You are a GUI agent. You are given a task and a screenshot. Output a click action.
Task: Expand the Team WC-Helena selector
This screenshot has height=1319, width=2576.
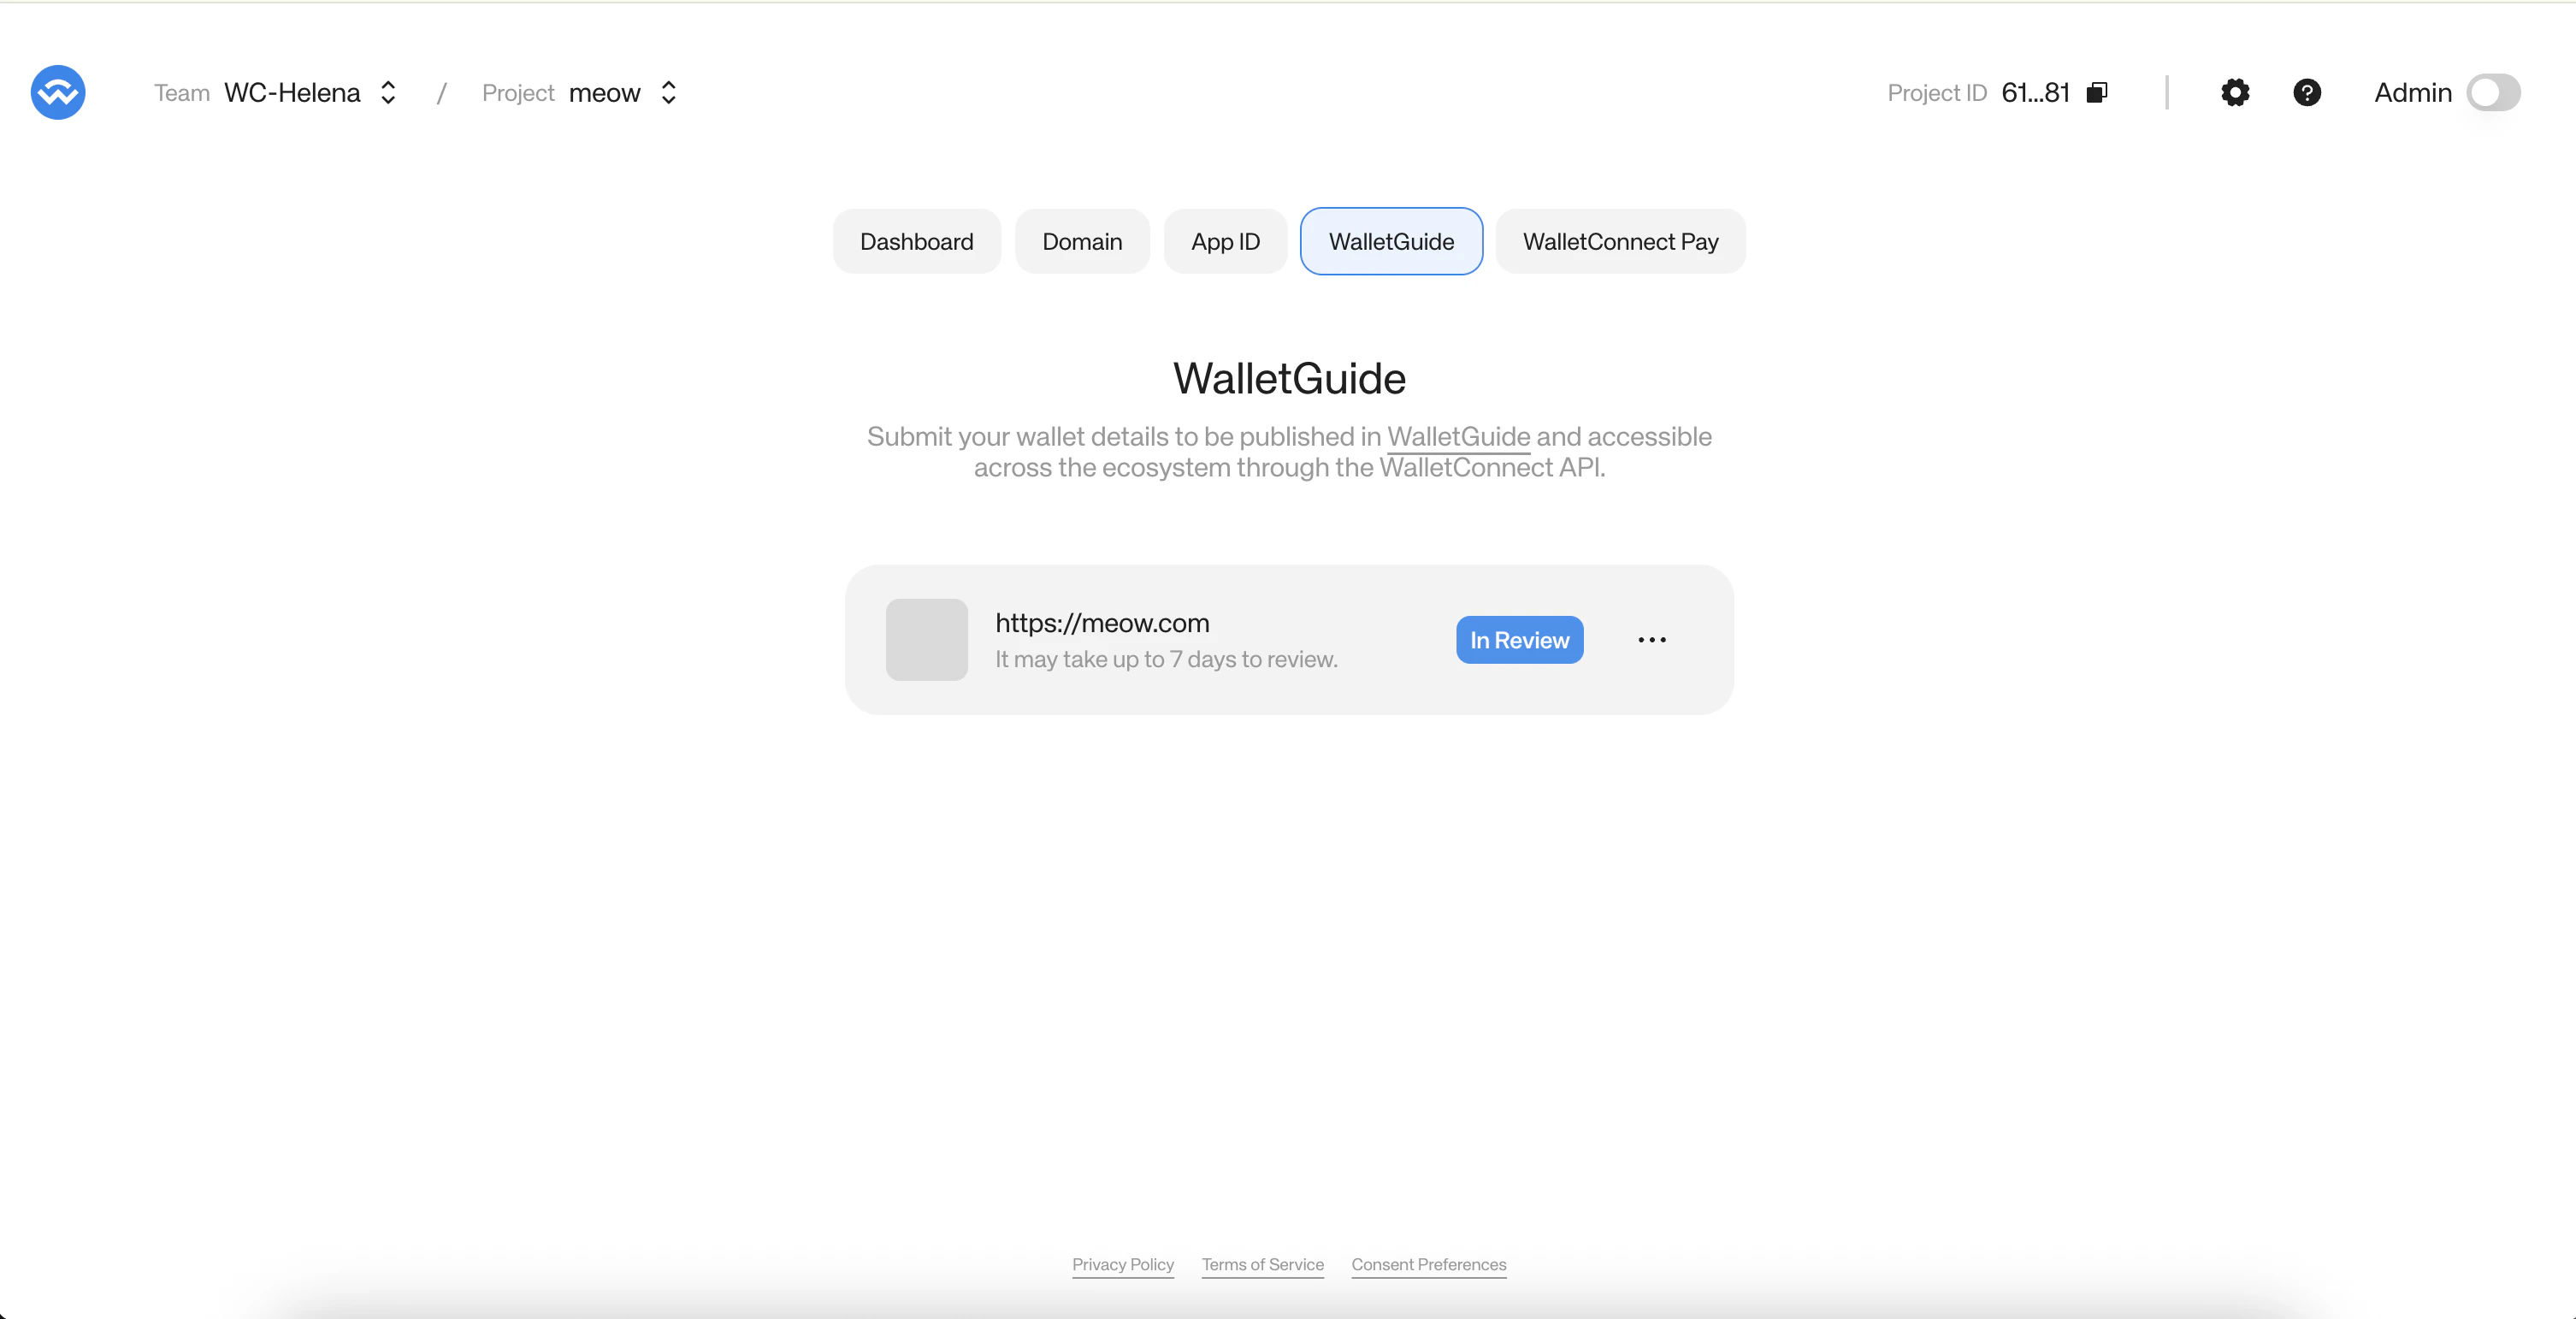point(388,92)
